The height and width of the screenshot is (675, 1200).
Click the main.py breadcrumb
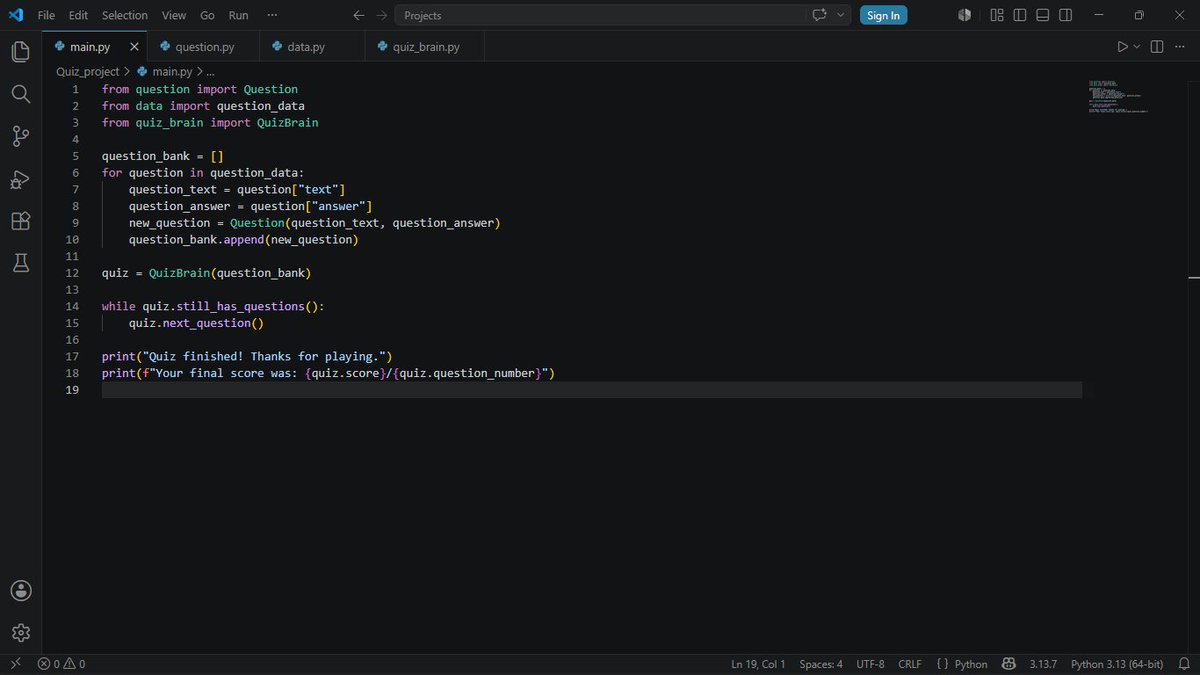point(172,72)
